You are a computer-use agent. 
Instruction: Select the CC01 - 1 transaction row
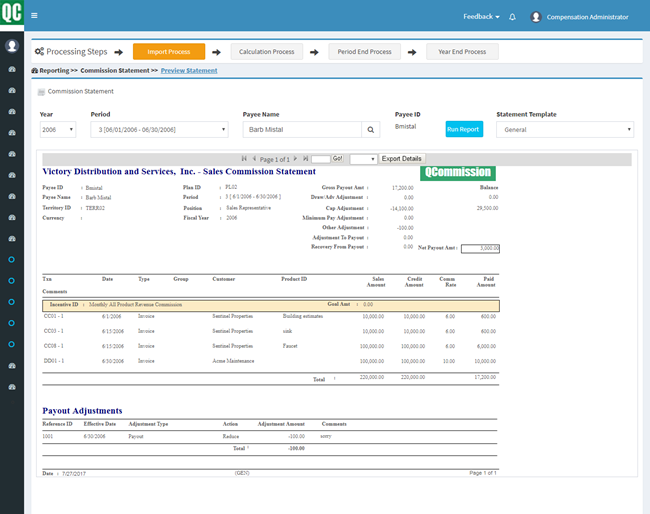pos(270,316)
